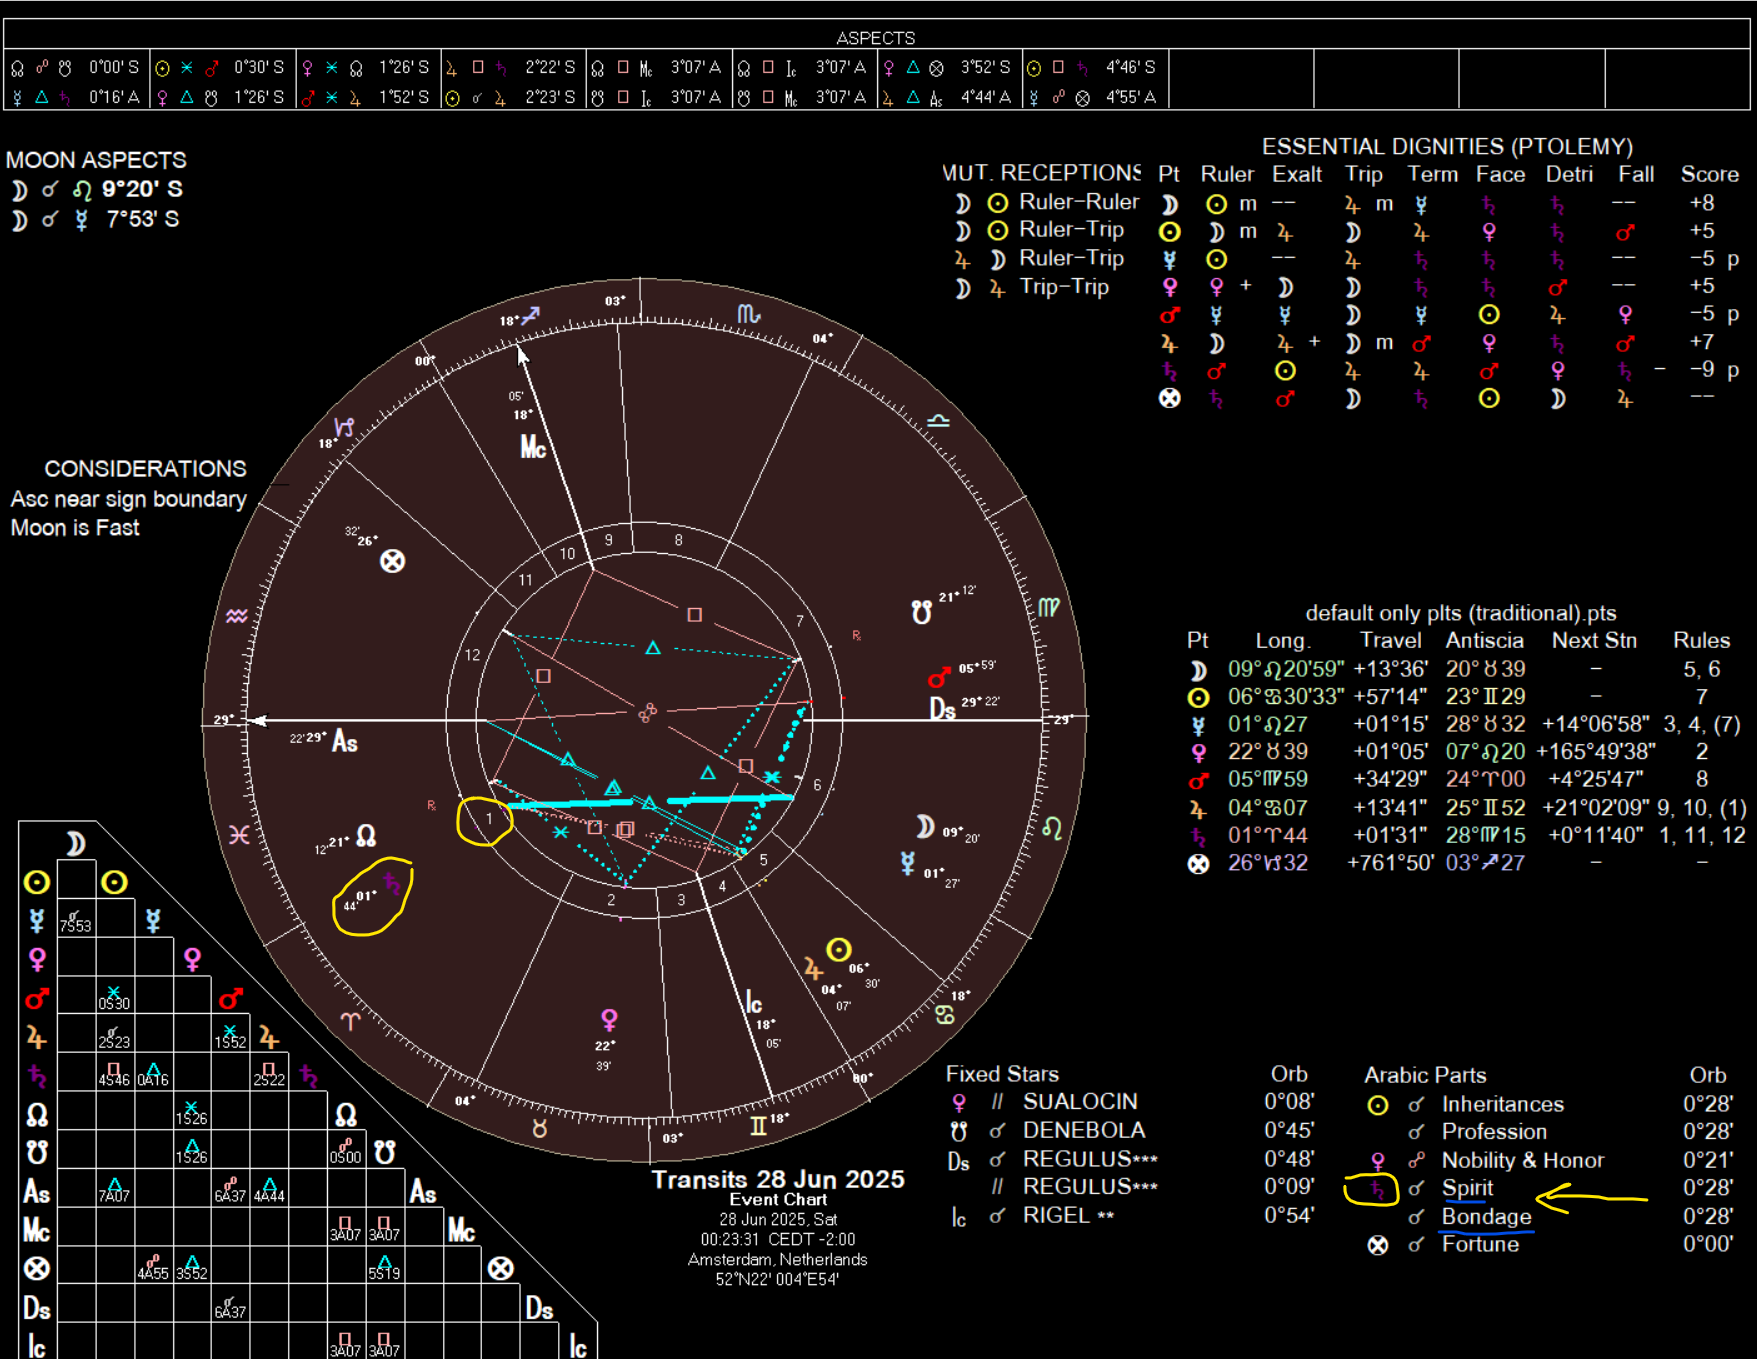Click the 'Fortune' Arabic part entry
The height and width of the screenshot is (1359, 1758).
coord(1480,1245)
